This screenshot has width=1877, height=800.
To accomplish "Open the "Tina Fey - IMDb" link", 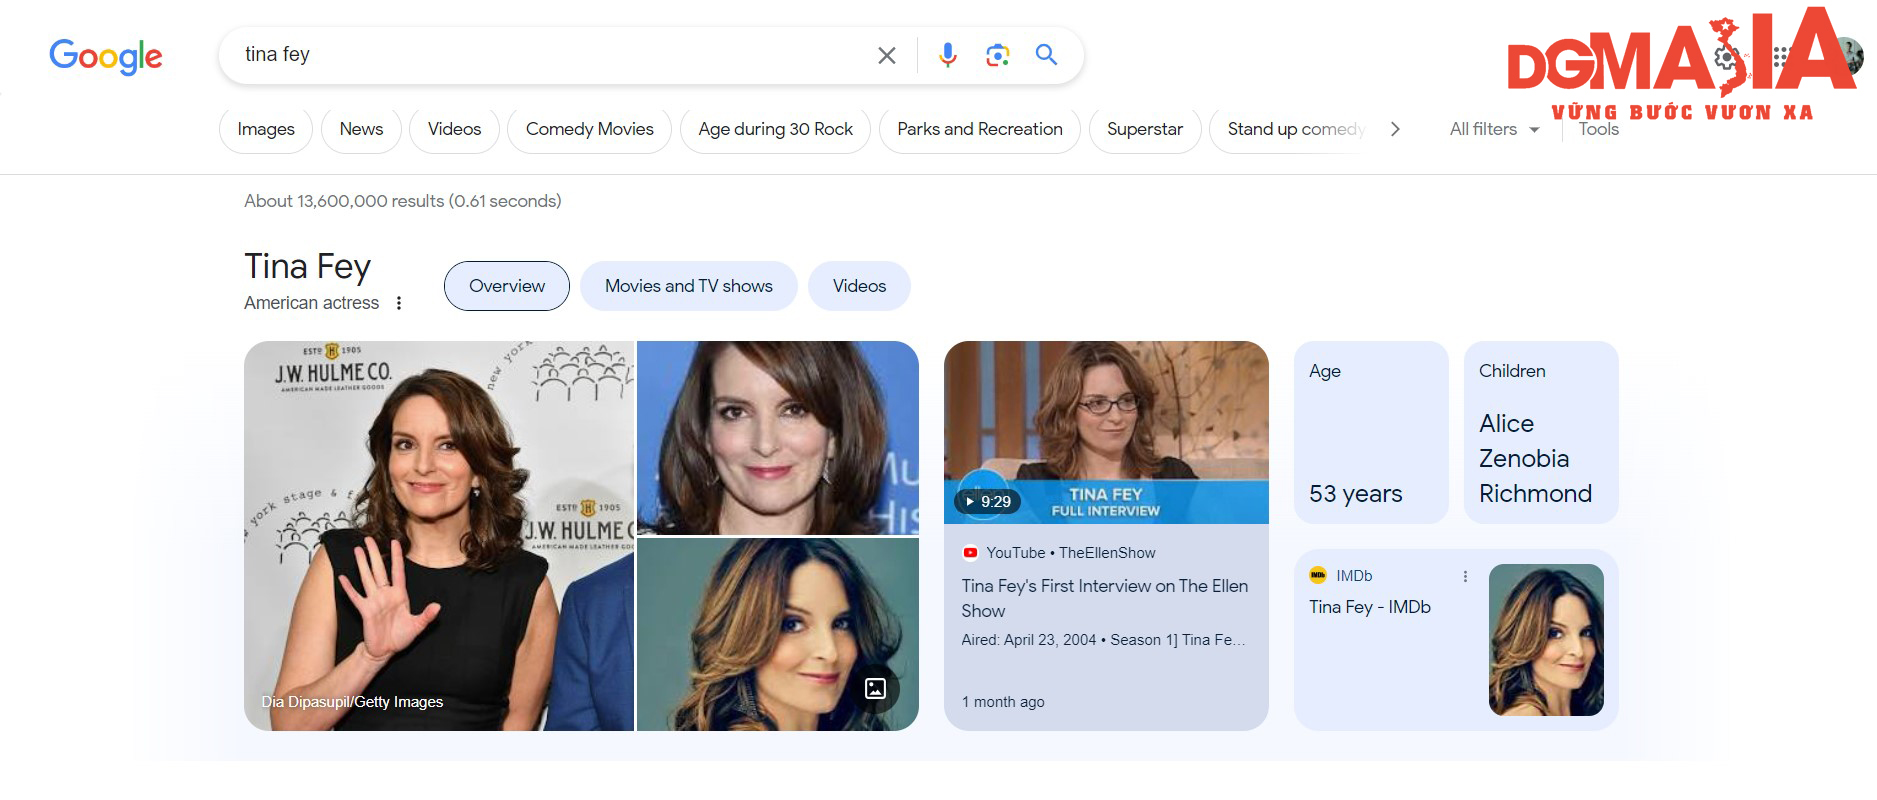I will point(1370,607).
